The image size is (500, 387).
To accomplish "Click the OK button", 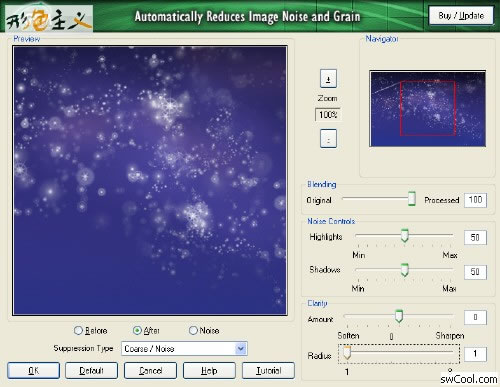I will coord(34,371).
